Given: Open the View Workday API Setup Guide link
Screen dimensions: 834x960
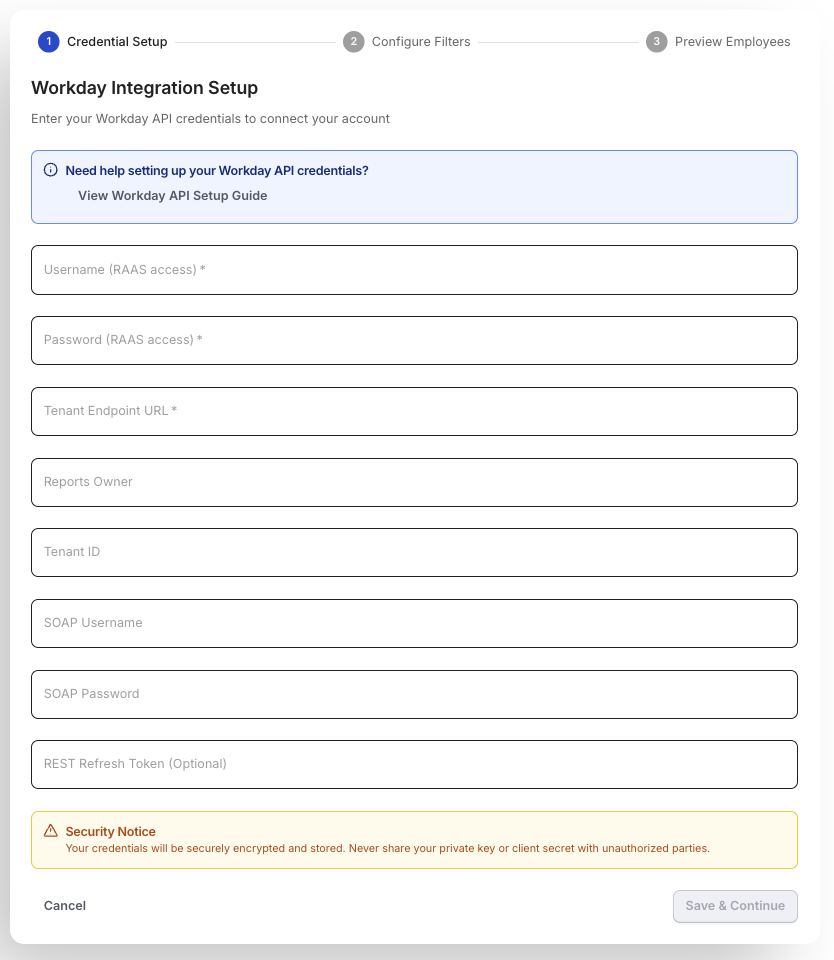Looking at the screenshot, I should click(x=173, y=195).
